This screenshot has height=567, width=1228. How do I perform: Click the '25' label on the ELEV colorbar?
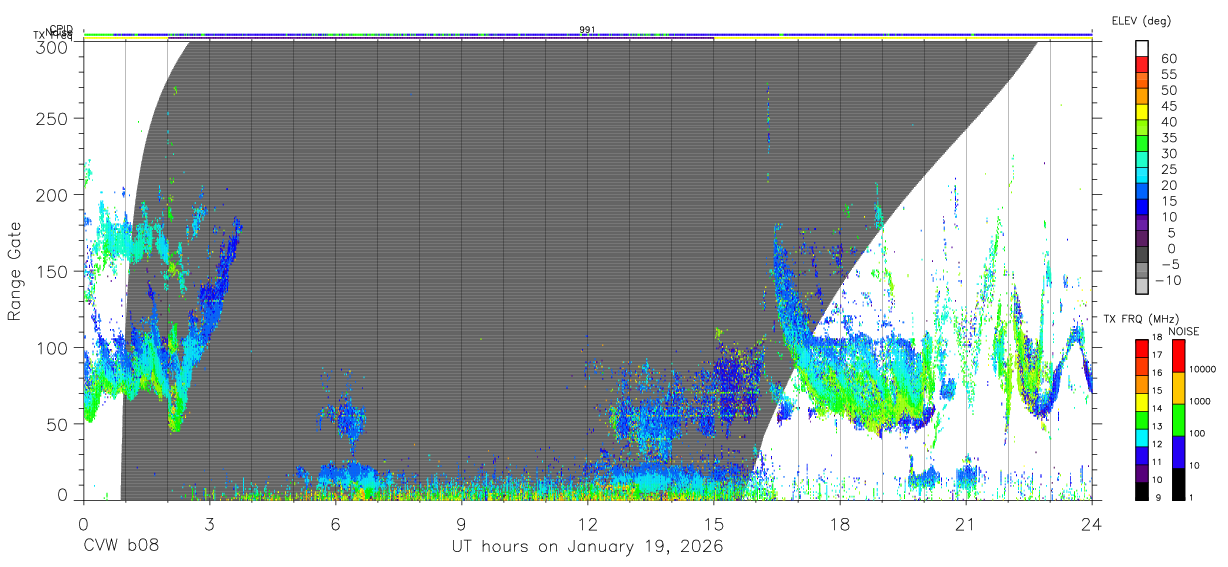click(x=1168, y=169)
